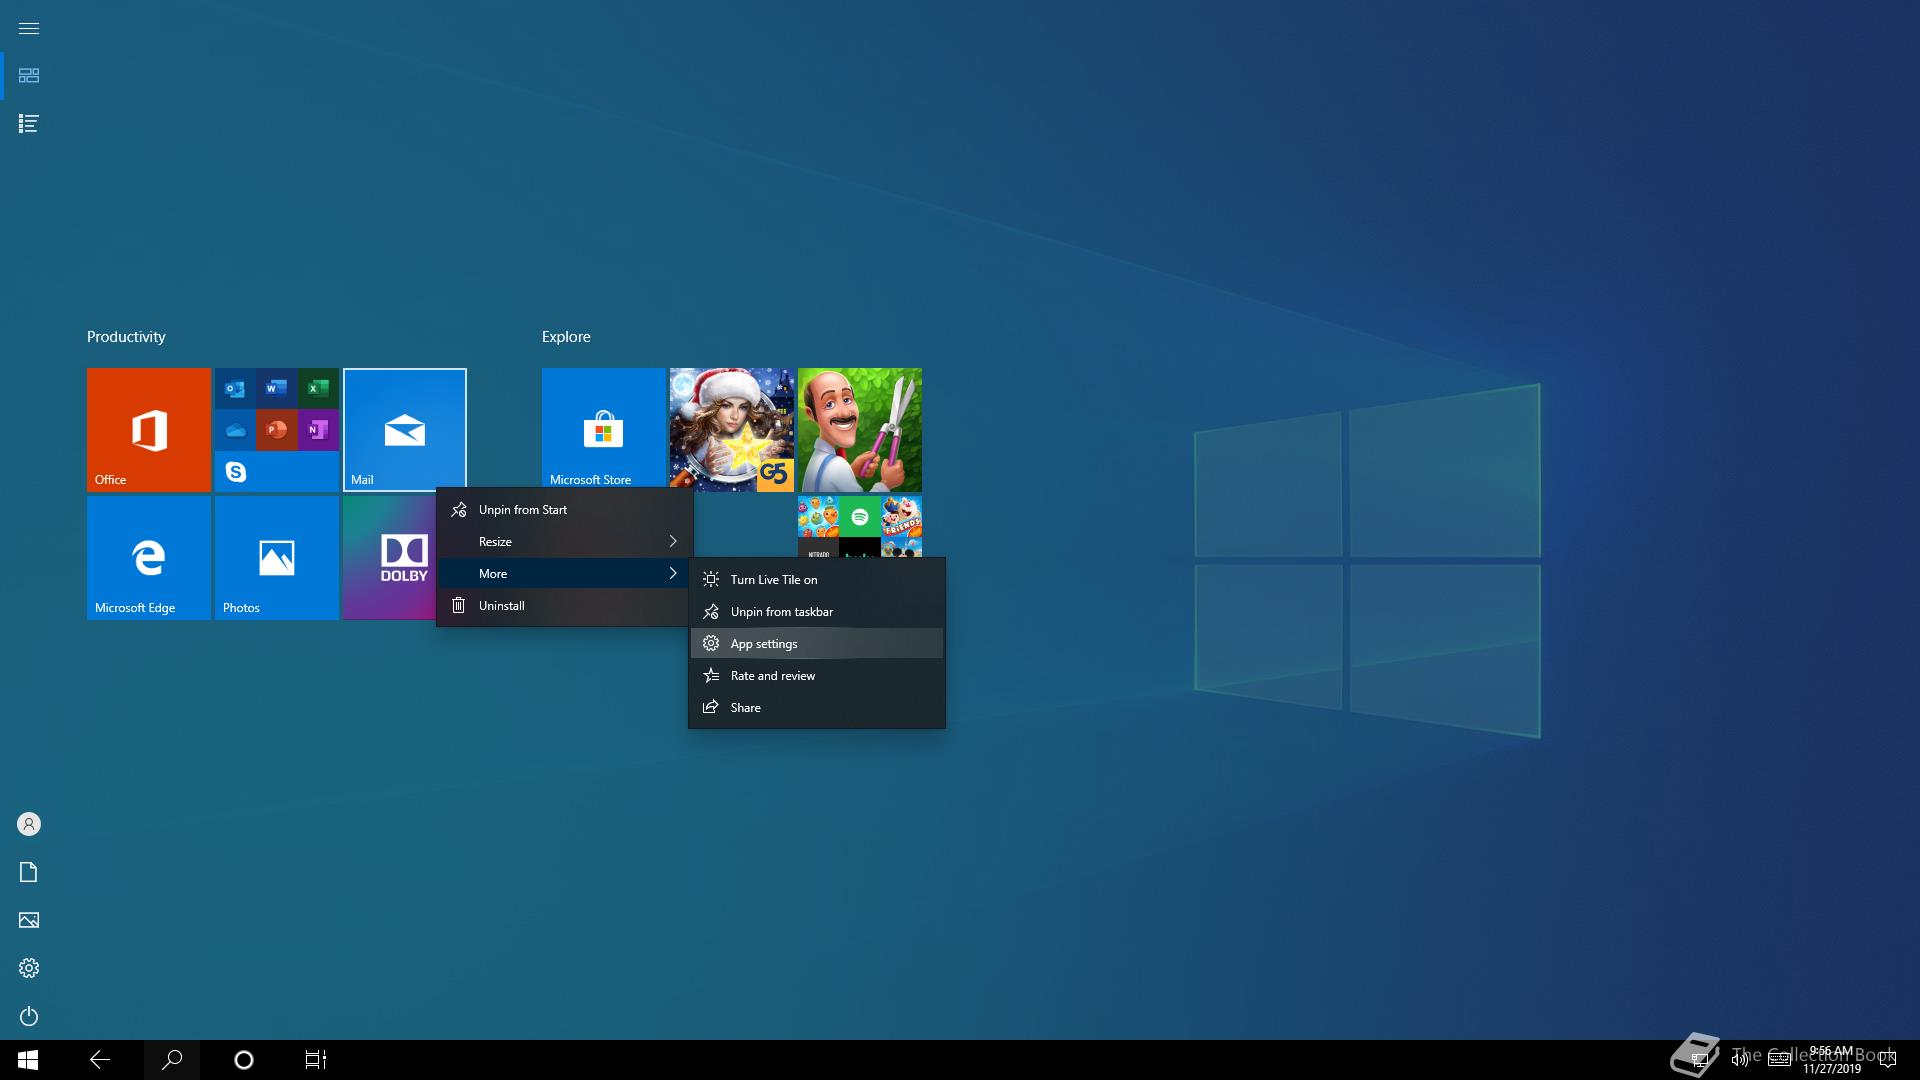This screenshot has height=1080, width=1920.
Task: Open the Dolby tile
Action: (x=390, y=558)
